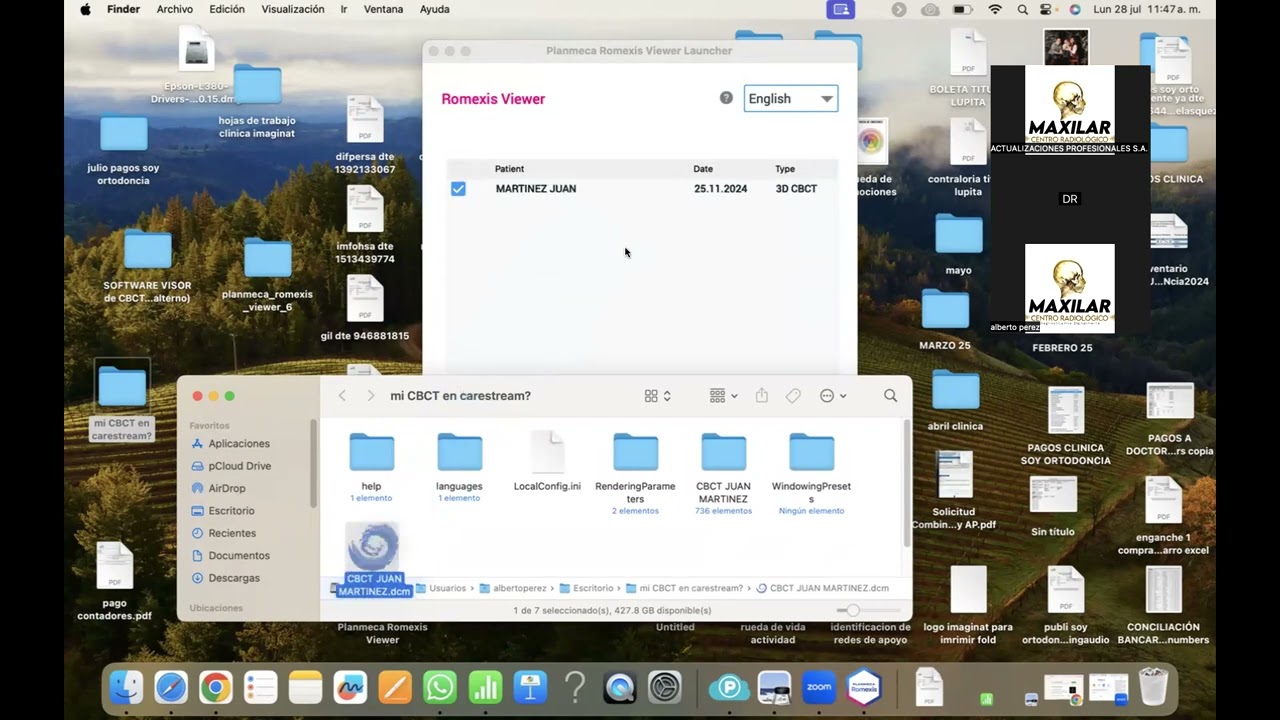Image resolution: width=1280 pixels, height=720 pixels.
Task: Click the Spotlight search icon in menu bar
Action: click(1022, 9)
